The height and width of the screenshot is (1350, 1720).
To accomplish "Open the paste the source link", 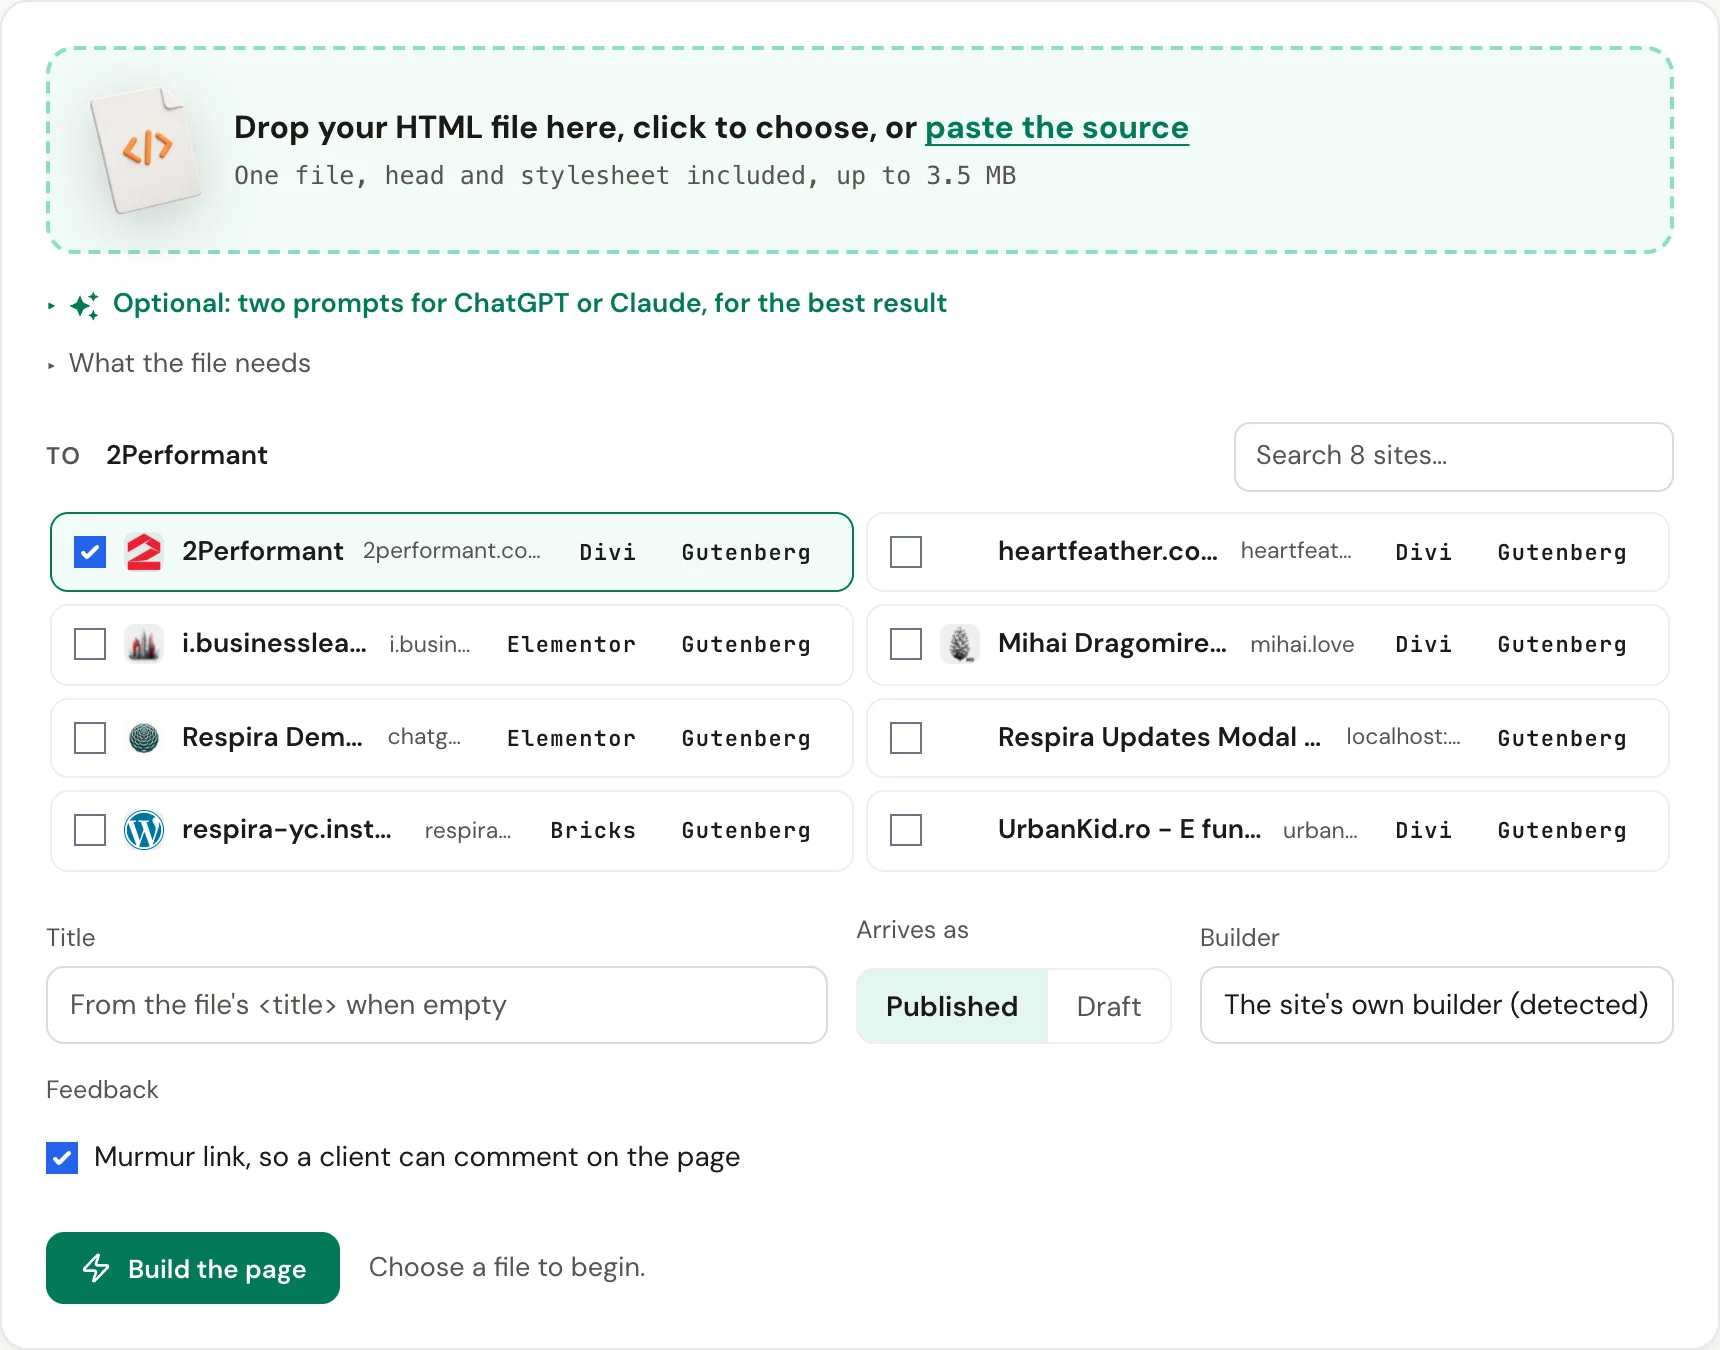I will click(x=1057, y=128).
